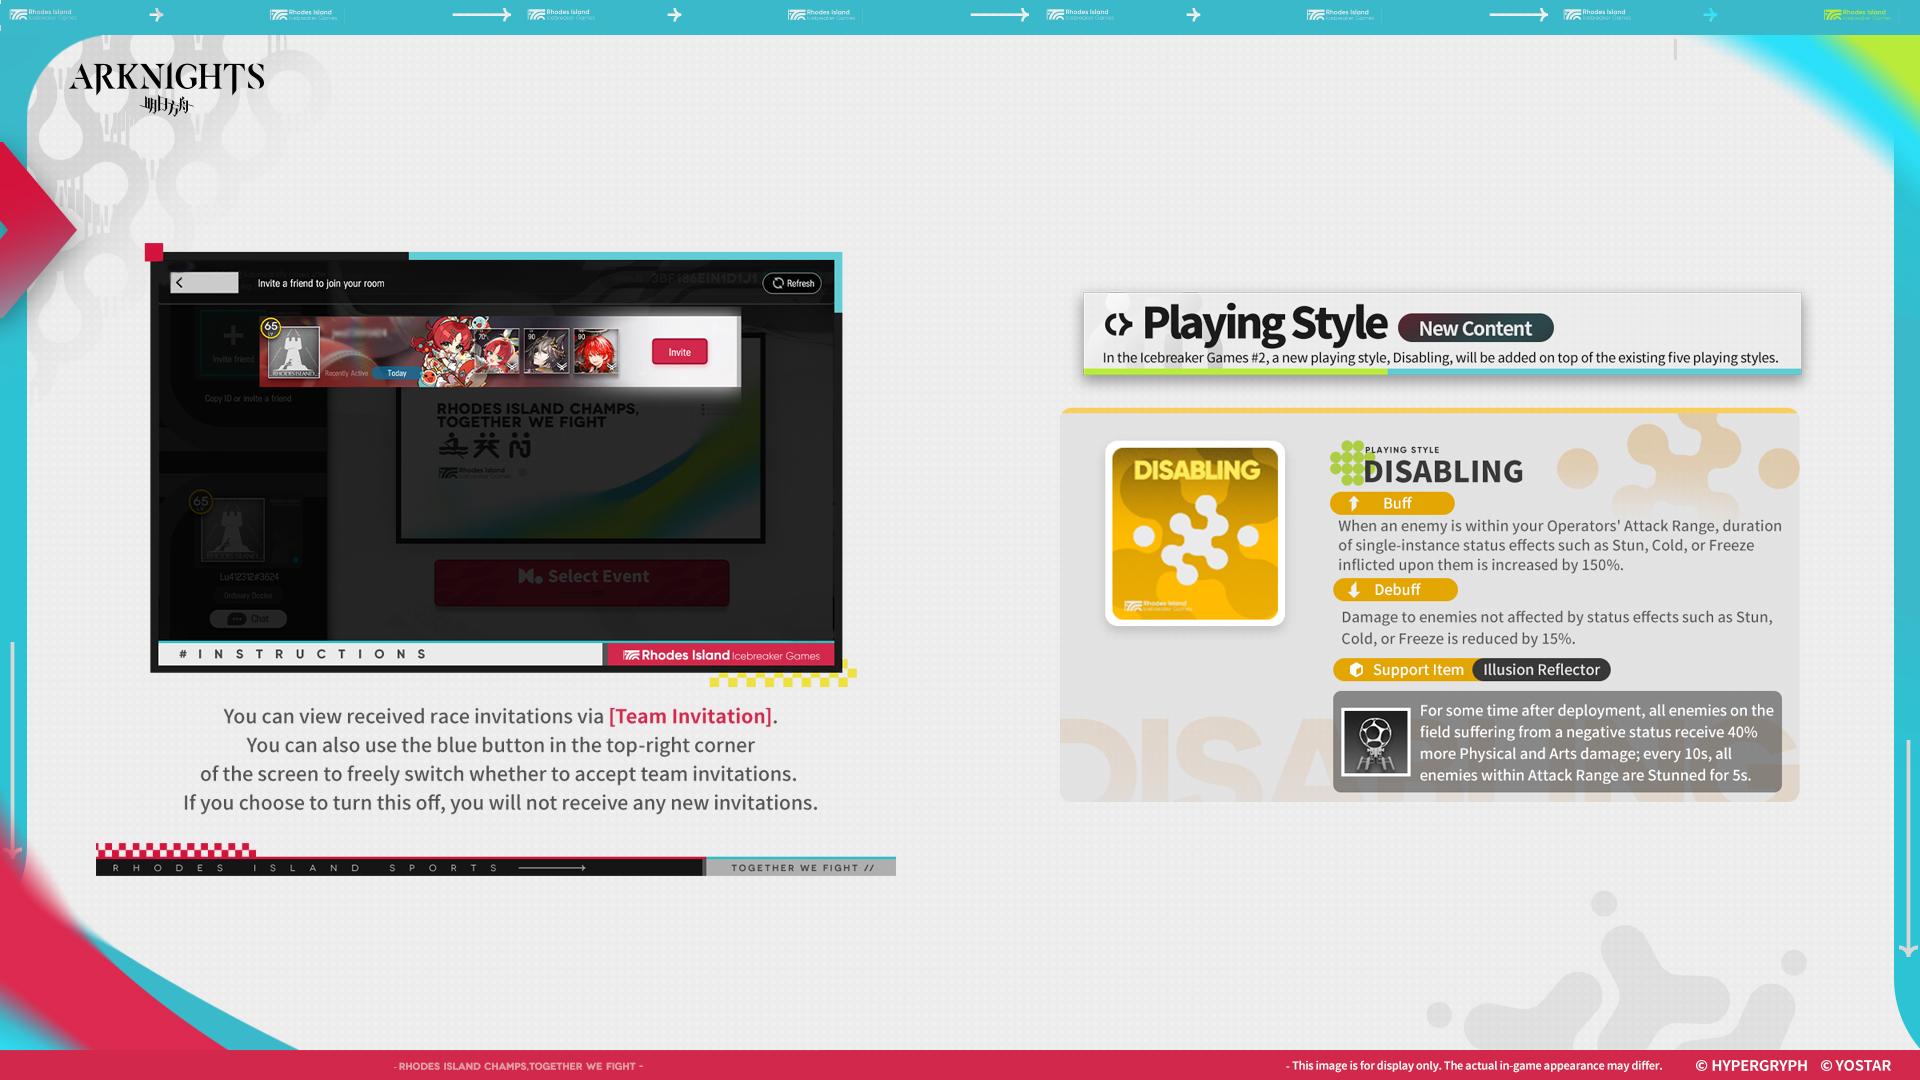Select the level 70 operator portrait
The width and height of the screenshot is (1920, 1080).
pos(497,352)
